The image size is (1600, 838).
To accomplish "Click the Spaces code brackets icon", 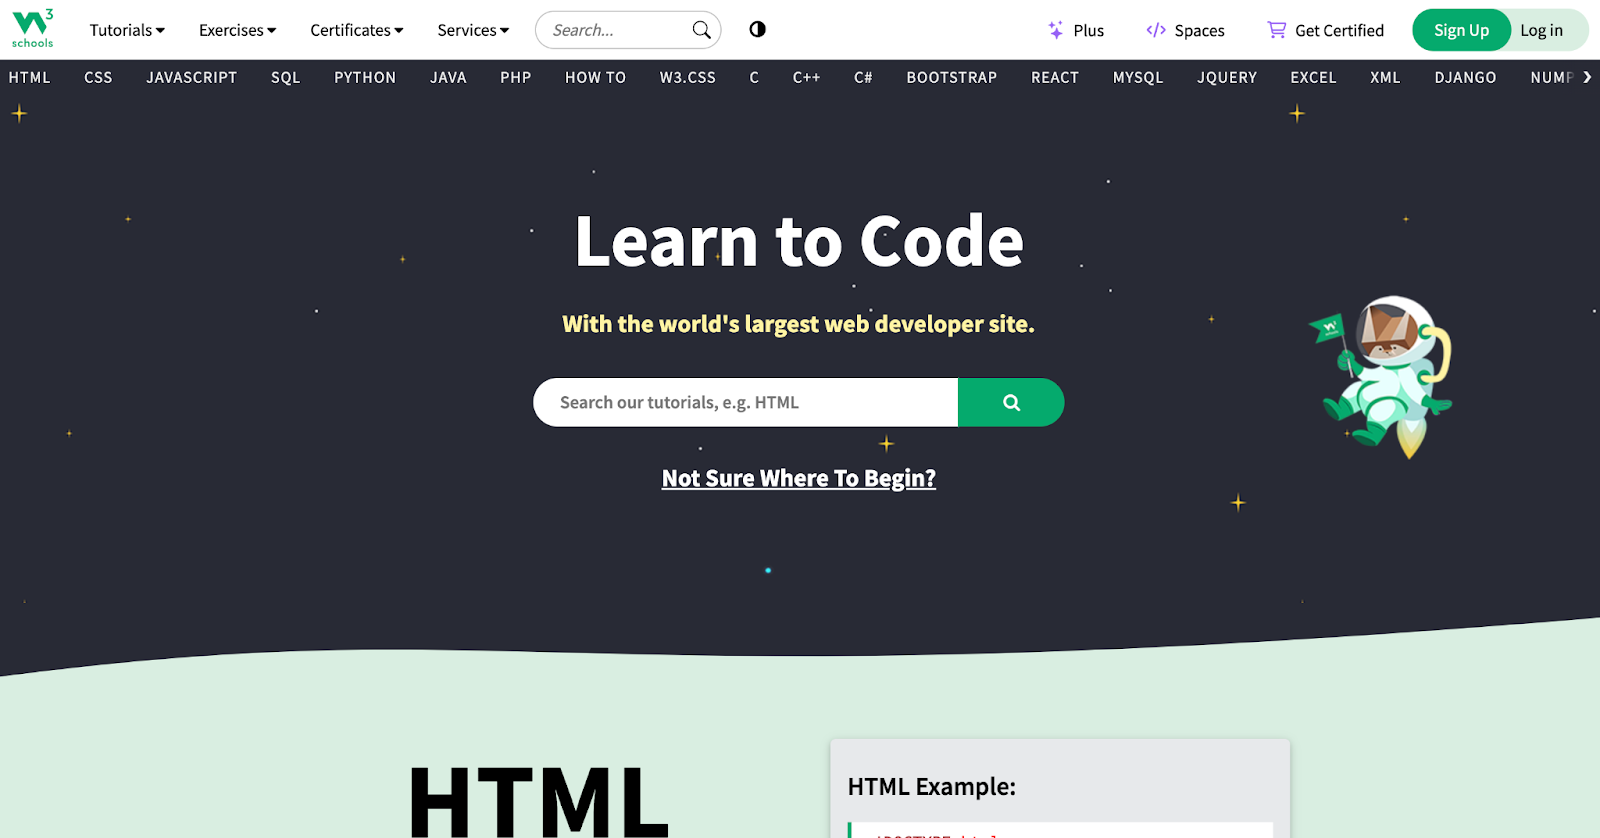I will tap(1156, 30).
